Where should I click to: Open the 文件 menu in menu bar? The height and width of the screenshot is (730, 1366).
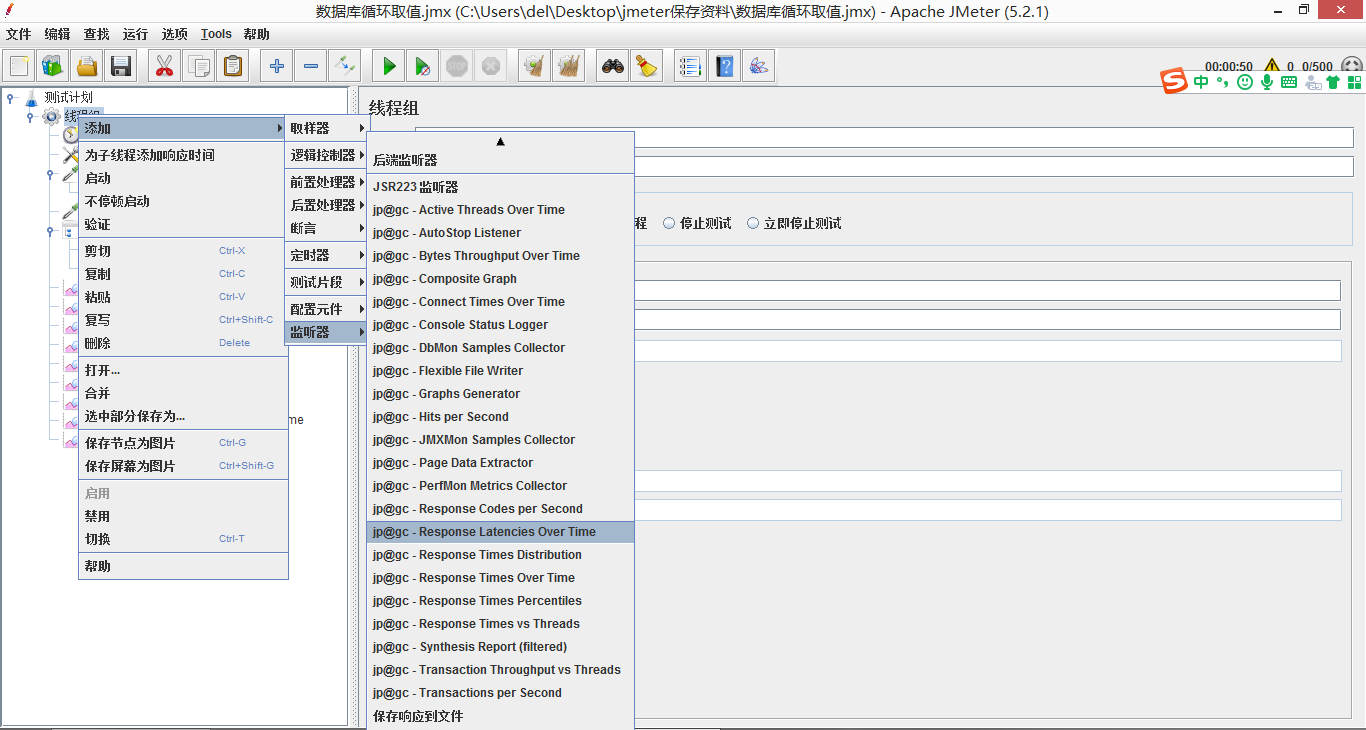pyautogui.click(x=18, y=34)
